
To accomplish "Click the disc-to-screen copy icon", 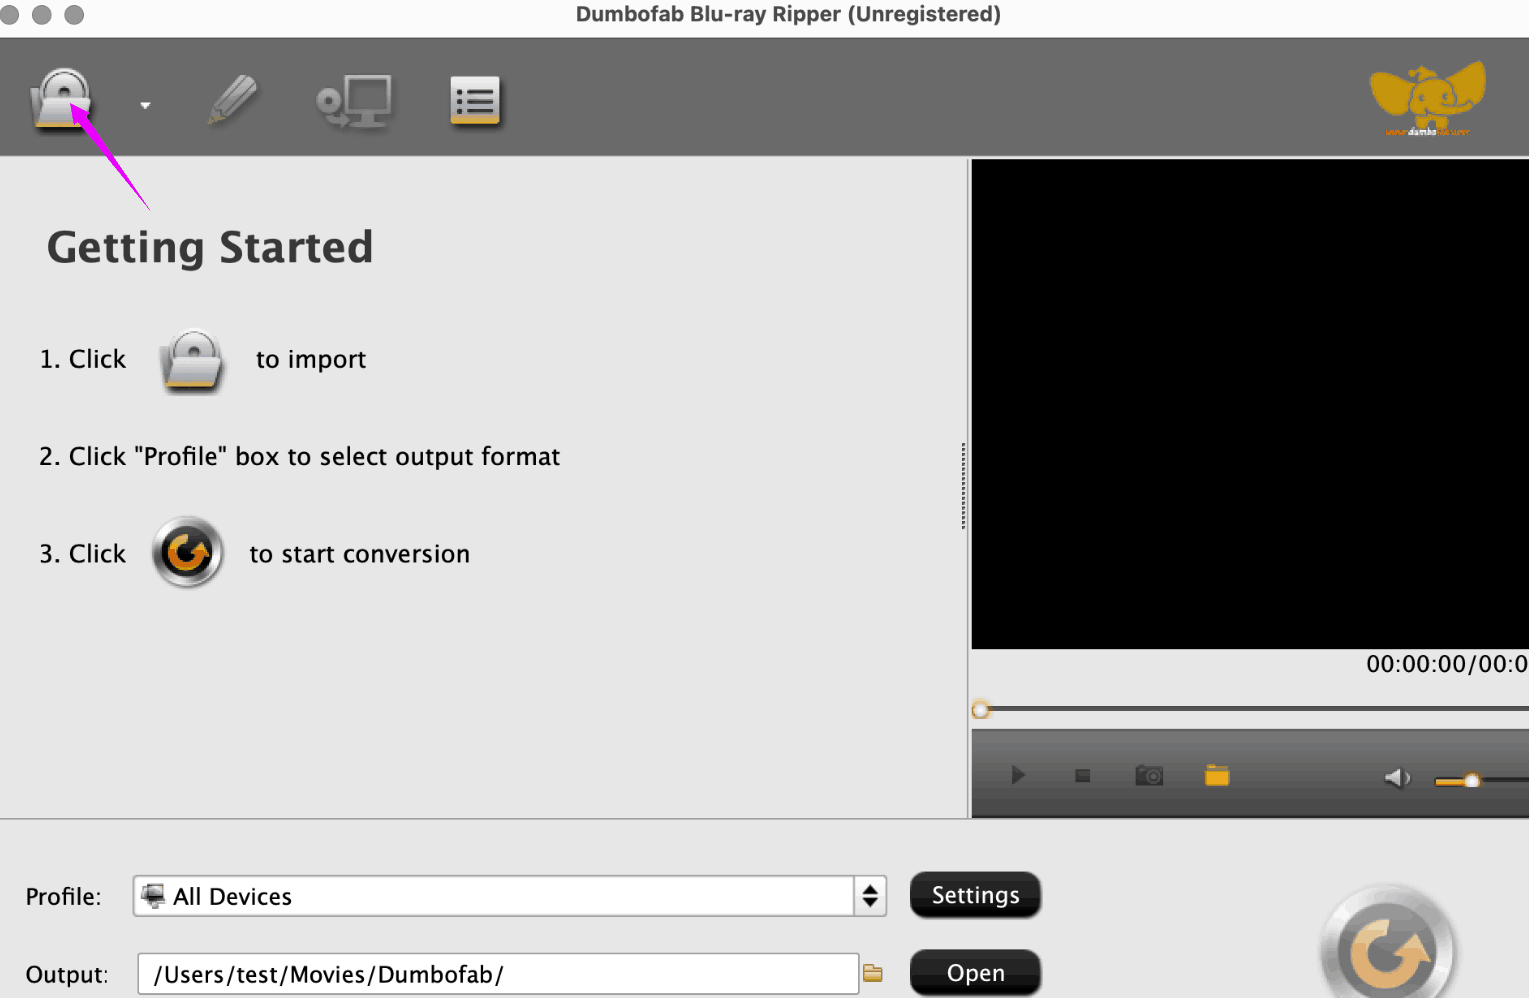I will point(353,102).
